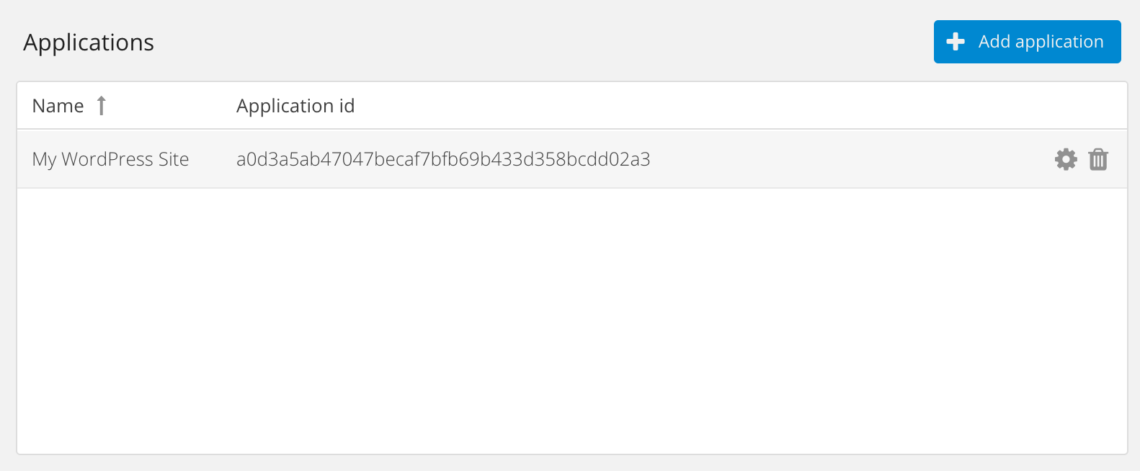Click the plus icon on Add application

point(956,42)
